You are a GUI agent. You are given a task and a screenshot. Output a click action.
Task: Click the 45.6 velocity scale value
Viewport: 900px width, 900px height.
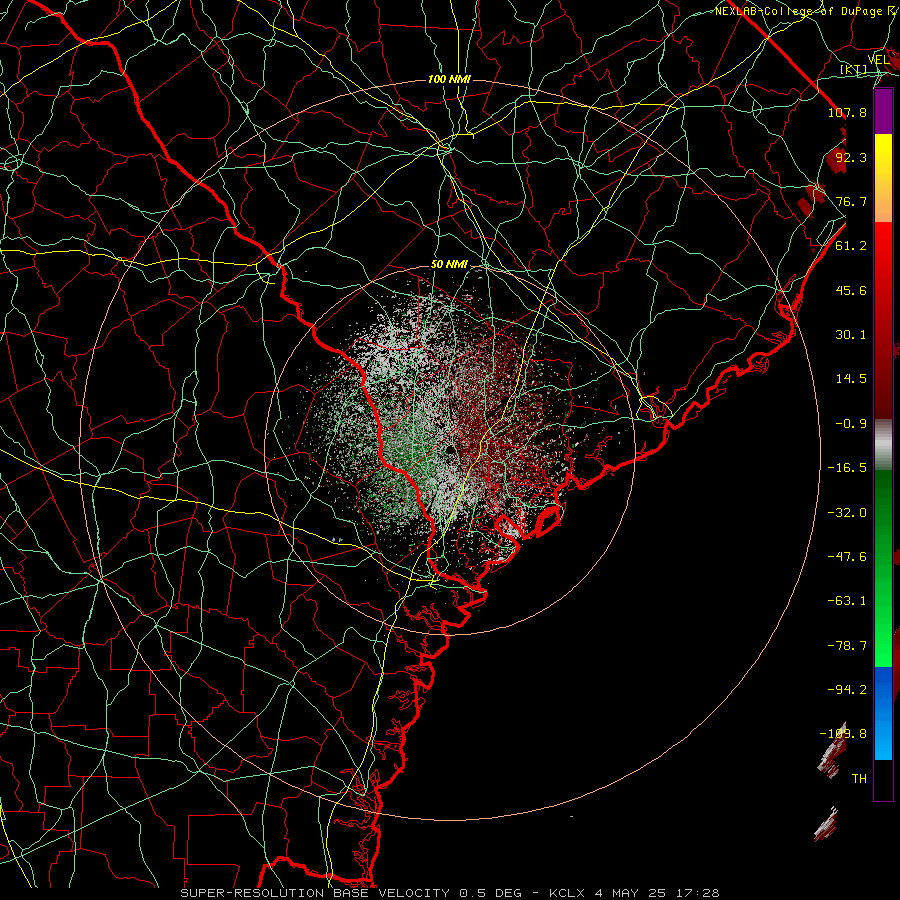click(851, 290)
